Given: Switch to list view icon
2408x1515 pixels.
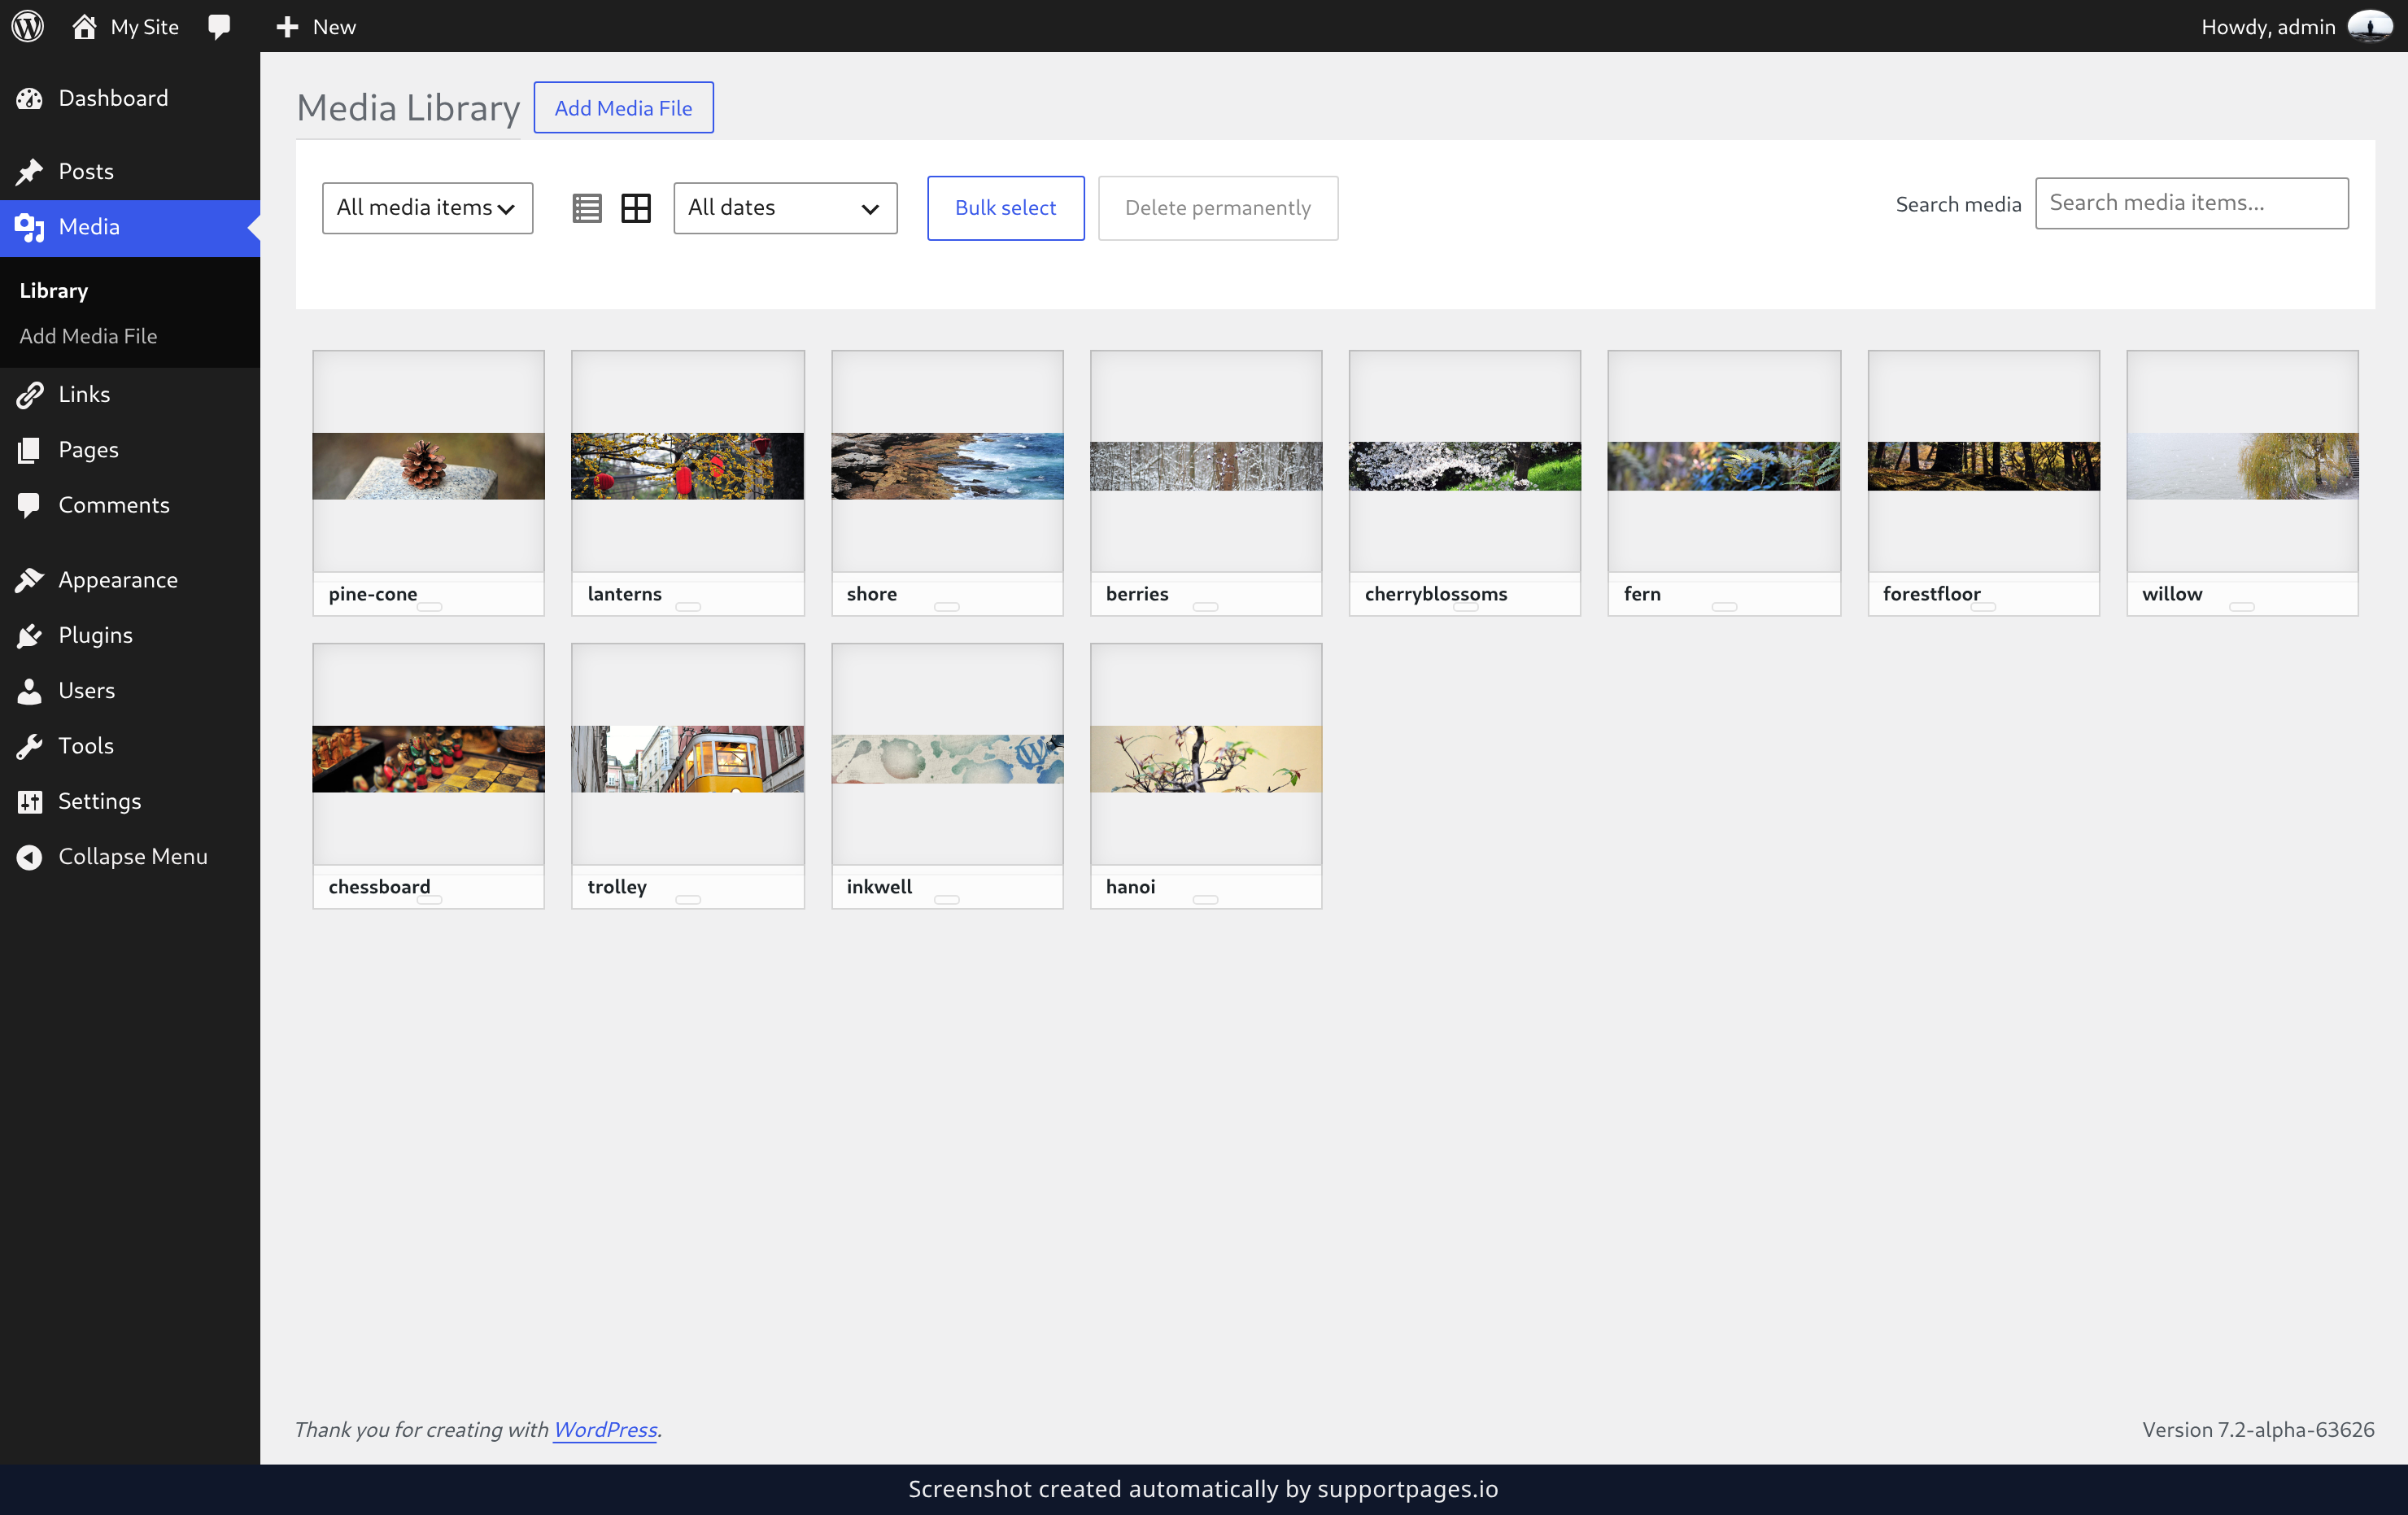Looking at the screenshot, I should pyautogui.click(x=587, y=208).
